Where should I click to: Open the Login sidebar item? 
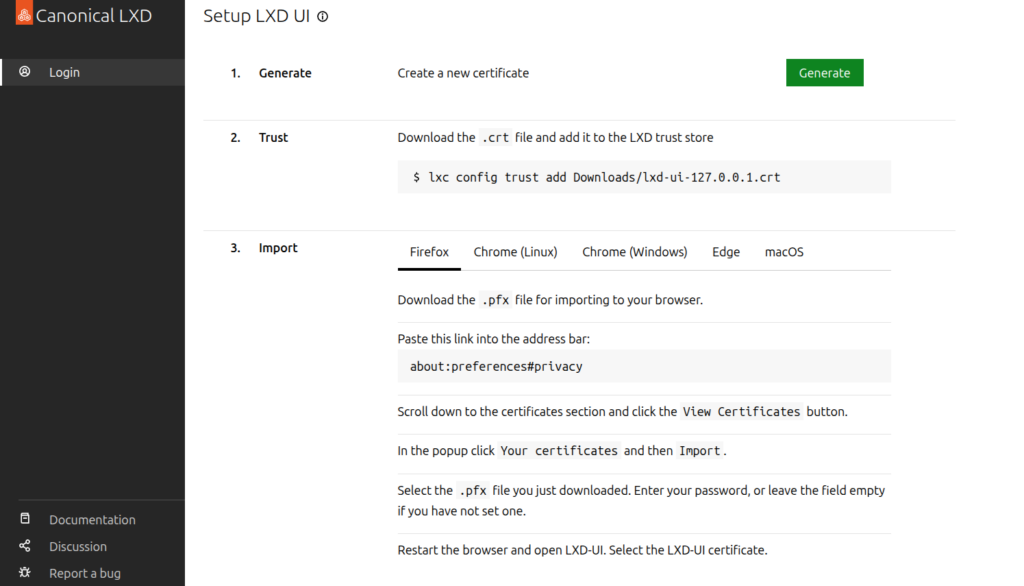pos(65,72)
